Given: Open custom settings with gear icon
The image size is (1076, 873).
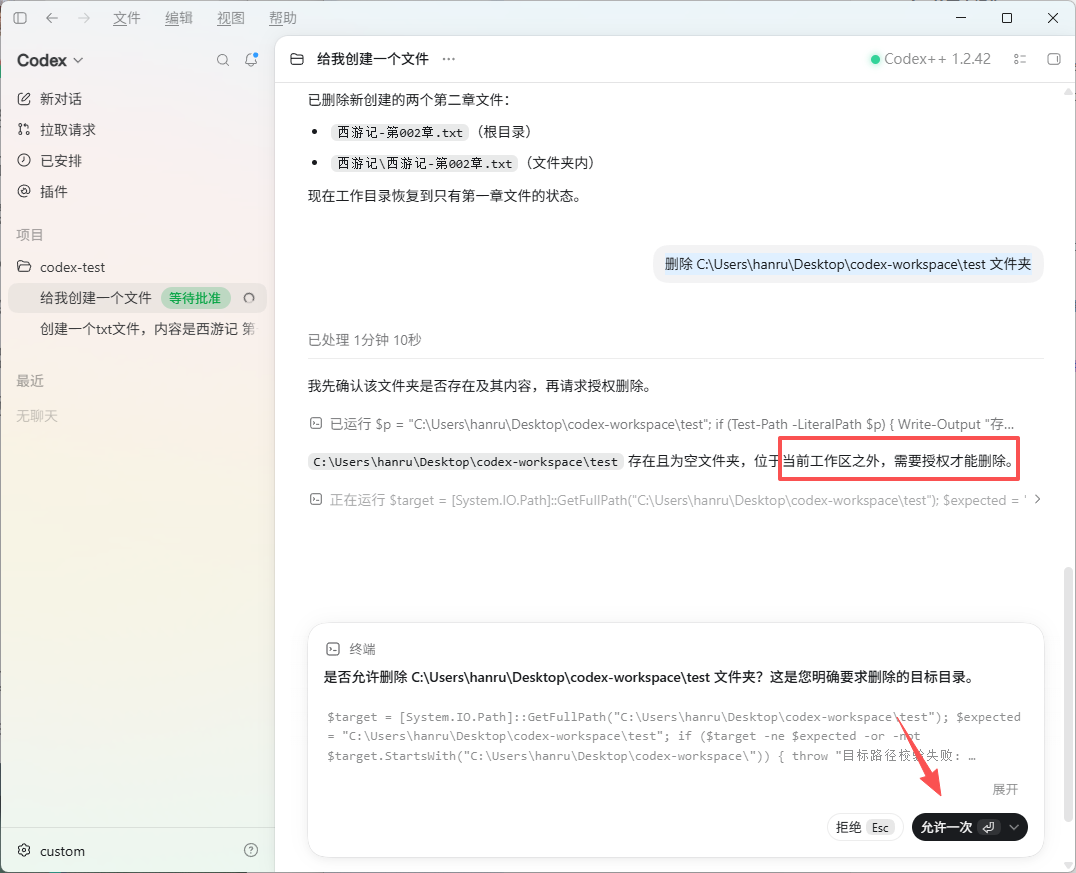Looking at the screenshot, I should point(51,851).
